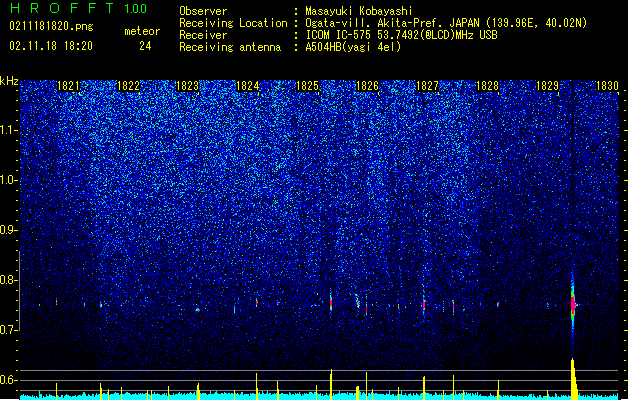Select antenna value A504HB(yagi 4el)
Image resolution: width=629 pixels, height=400 pixels.
tap(353, 47)
